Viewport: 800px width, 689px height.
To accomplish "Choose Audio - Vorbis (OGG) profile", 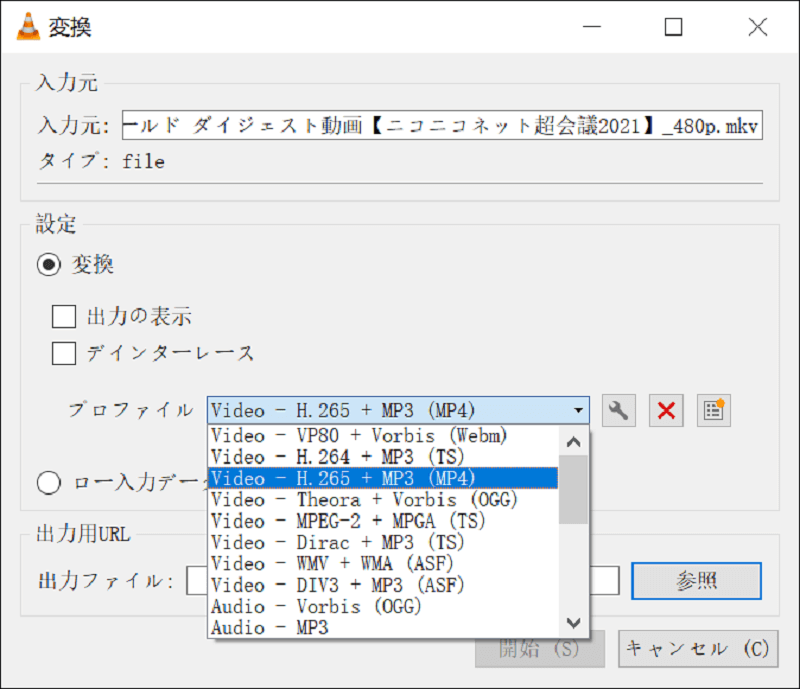I will tap(383, 607).
